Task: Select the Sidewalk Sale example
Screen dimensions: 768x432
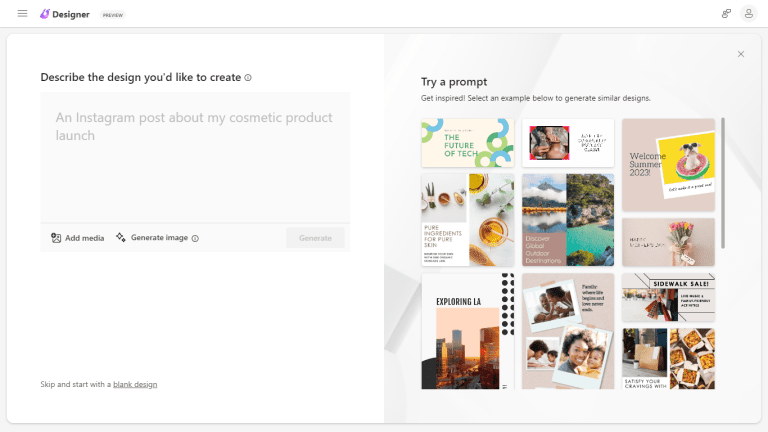Action: pyautogui.click(x=668, y=297)
